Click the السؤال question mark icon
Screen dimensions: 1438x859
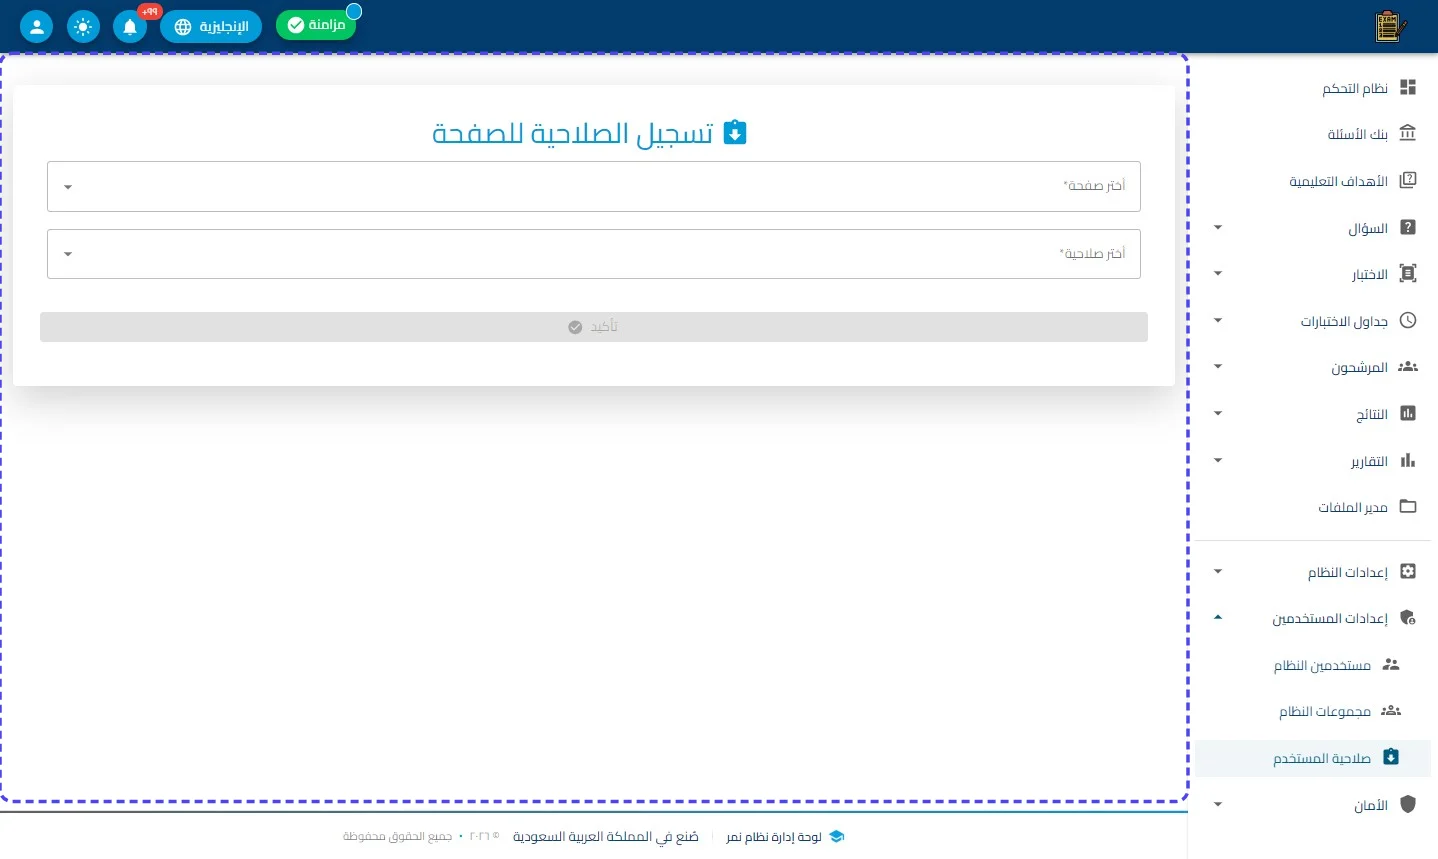1408,227
